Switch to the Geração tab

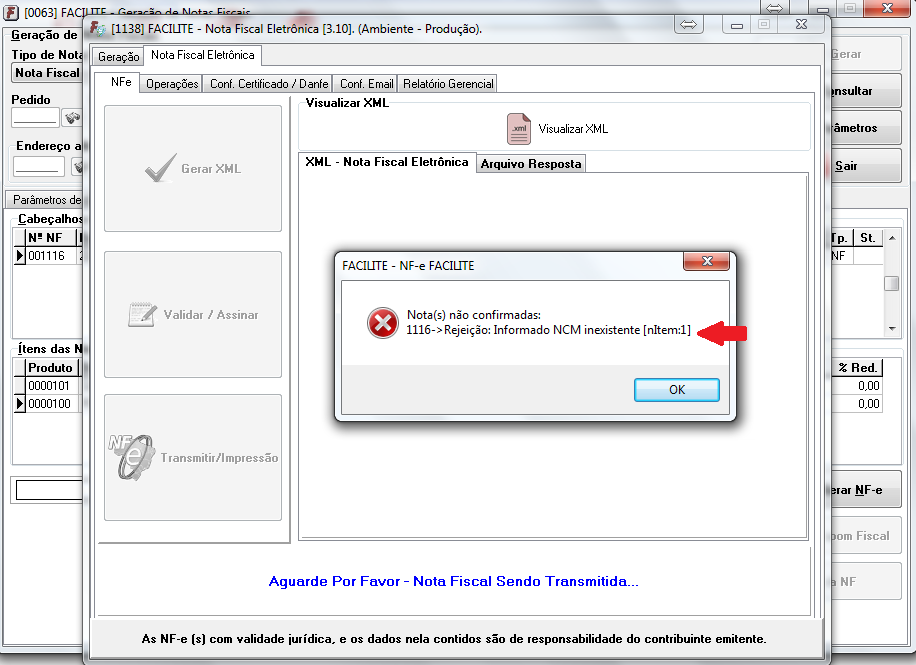coord(118,56)
